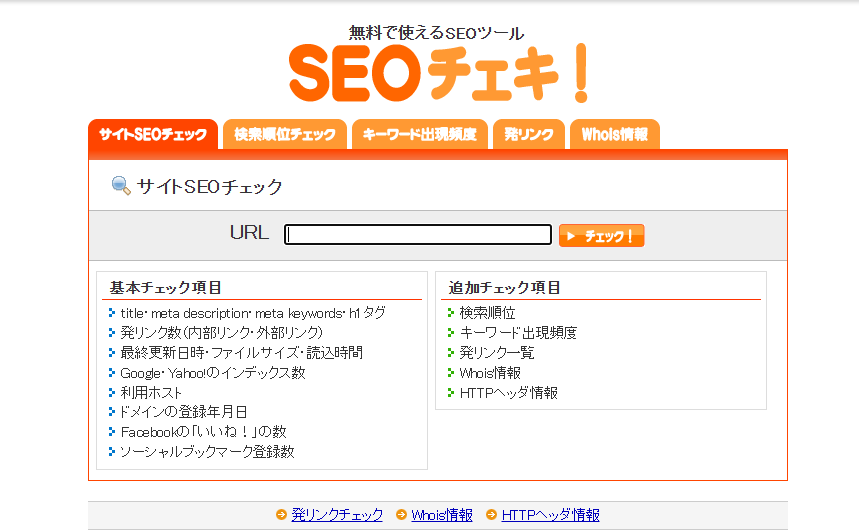Click green arrow bullet beside 発リンク一覧
The image size is (859, 531).
451,353
